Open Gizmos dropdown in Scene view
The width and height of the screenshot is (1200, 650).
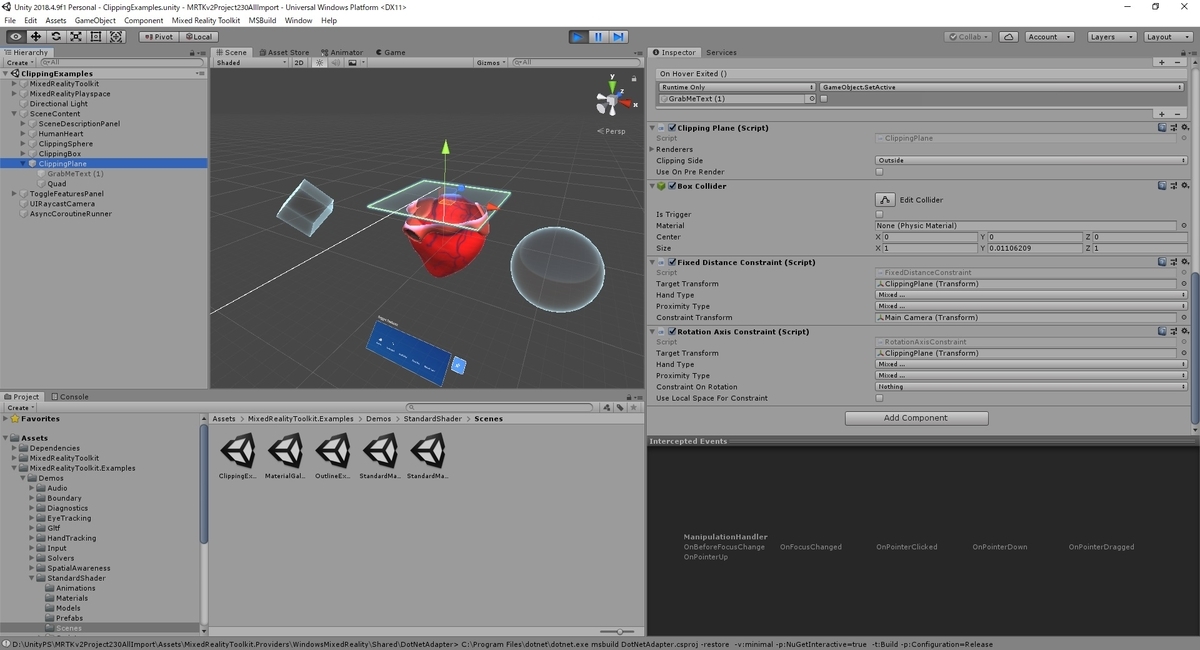coord(491,63)
